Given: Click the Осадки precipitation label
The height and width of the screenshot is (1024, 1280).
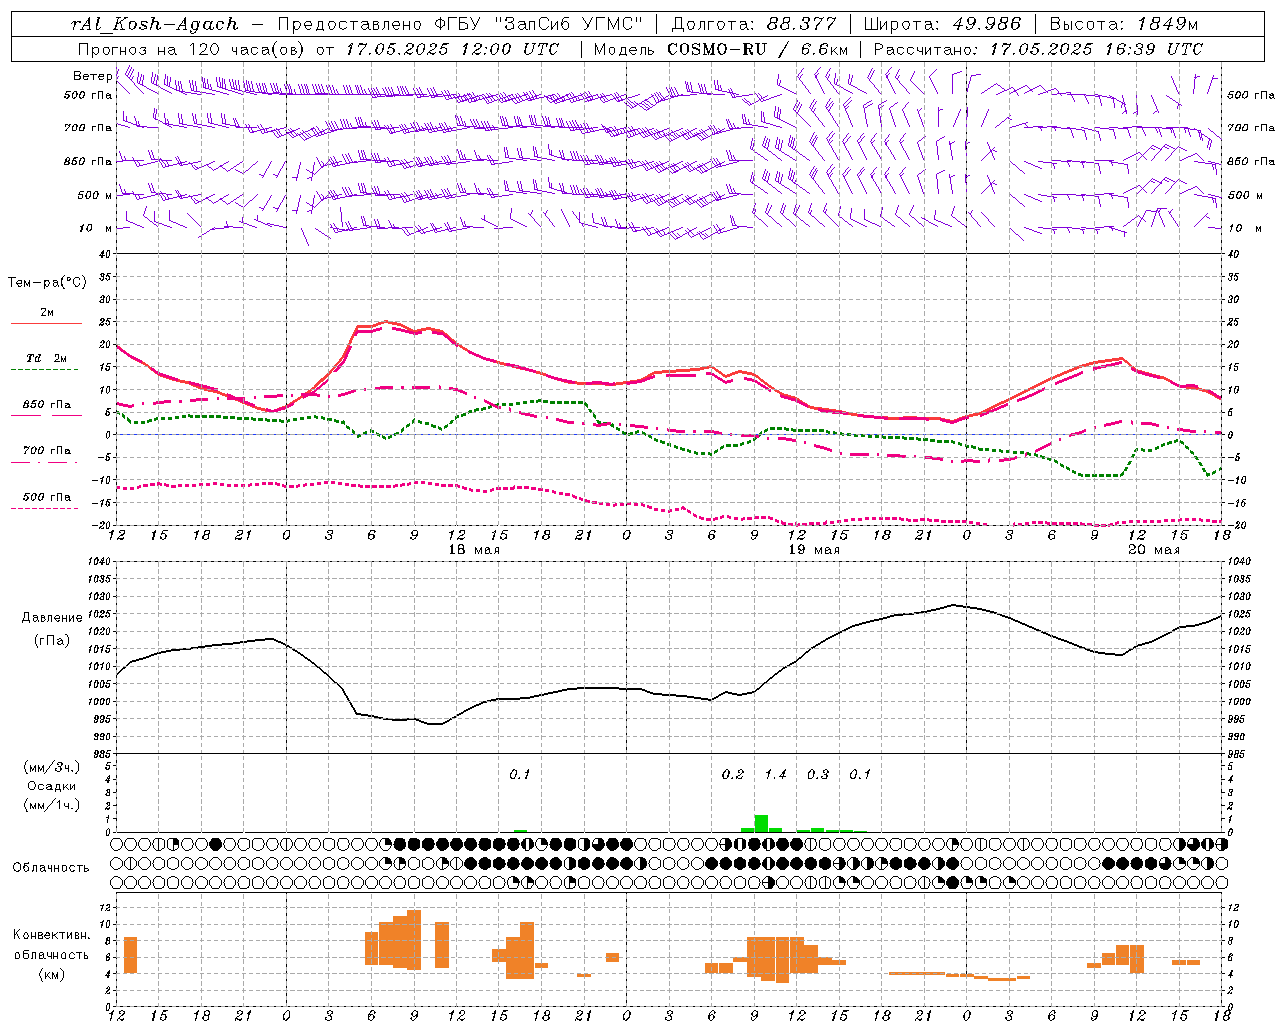Looking at the screenshot, I should (52, 786).
